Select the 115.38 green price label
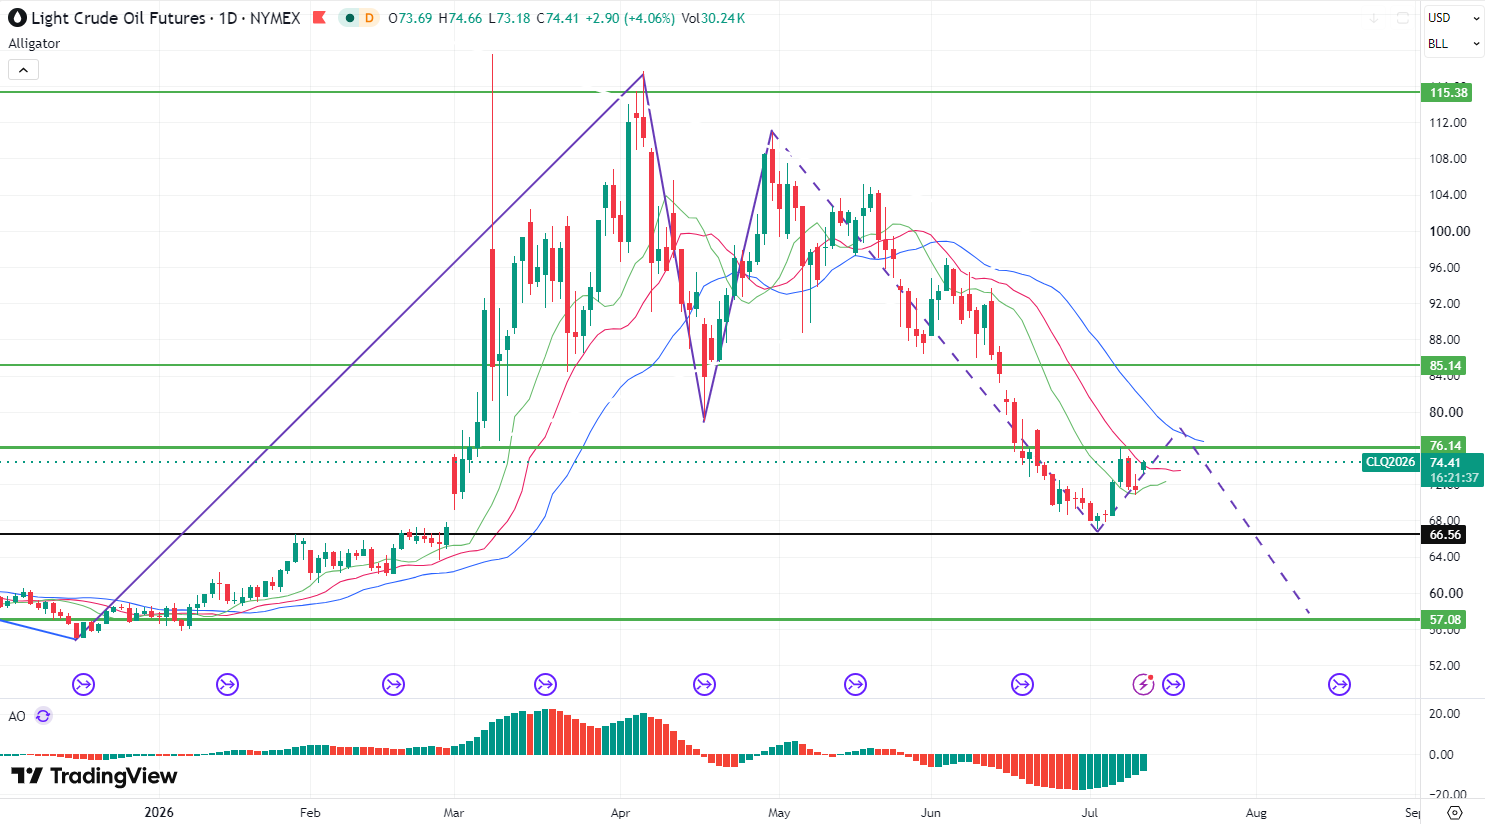The height and width of the screenshot is (824, 1485). click(1448, 93)
